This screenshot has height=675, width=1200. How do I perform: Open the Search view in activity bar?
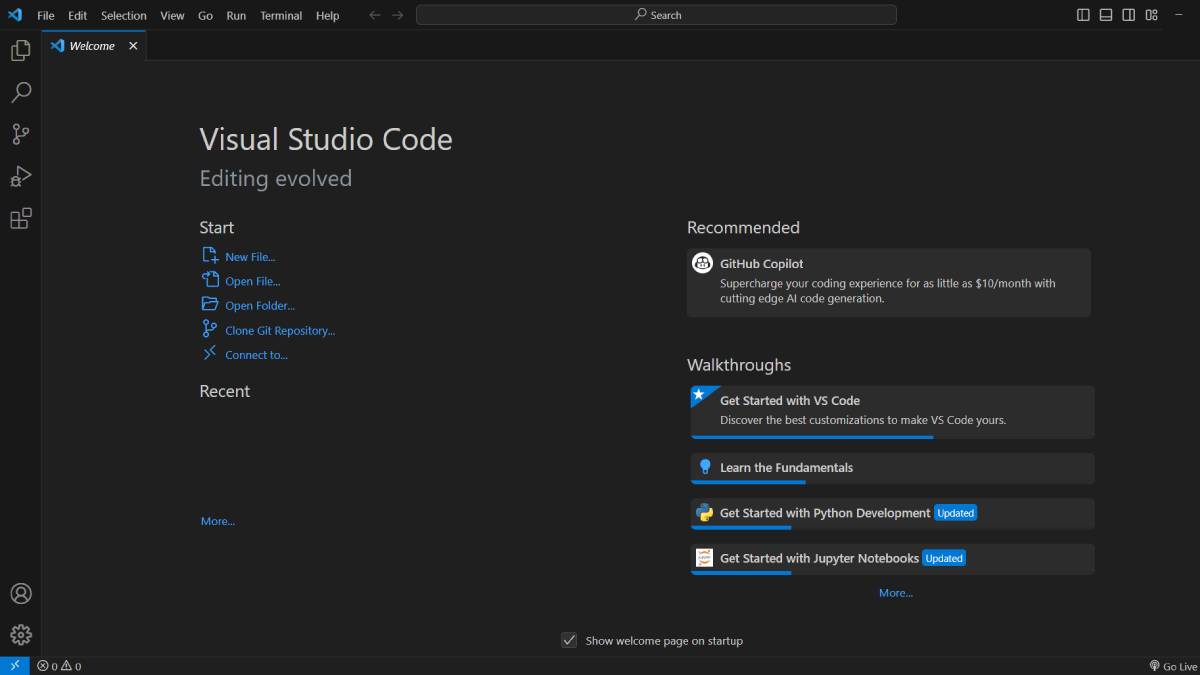tap(20, 93)
